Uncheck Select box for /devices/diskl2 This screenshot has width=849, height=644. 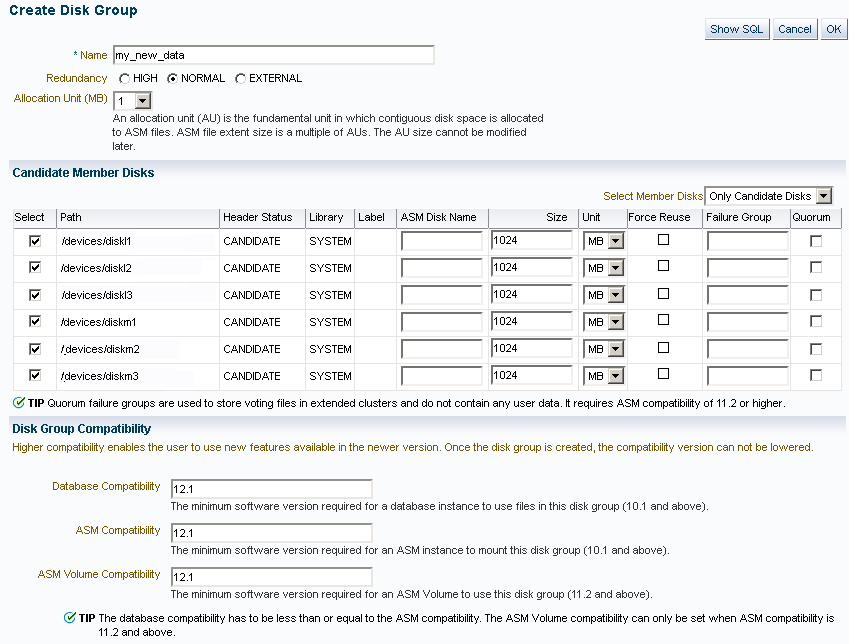(35, 267)
